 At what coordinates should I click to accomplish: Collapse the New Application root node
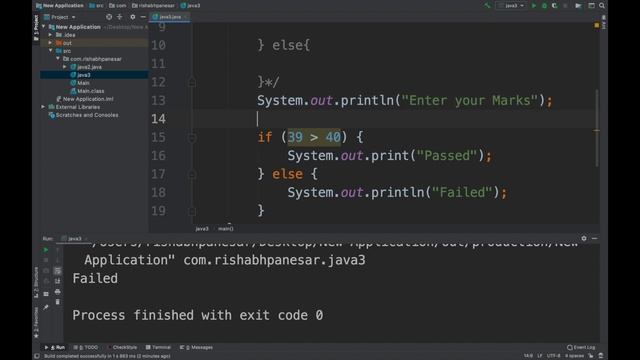(x=44, y=27)
